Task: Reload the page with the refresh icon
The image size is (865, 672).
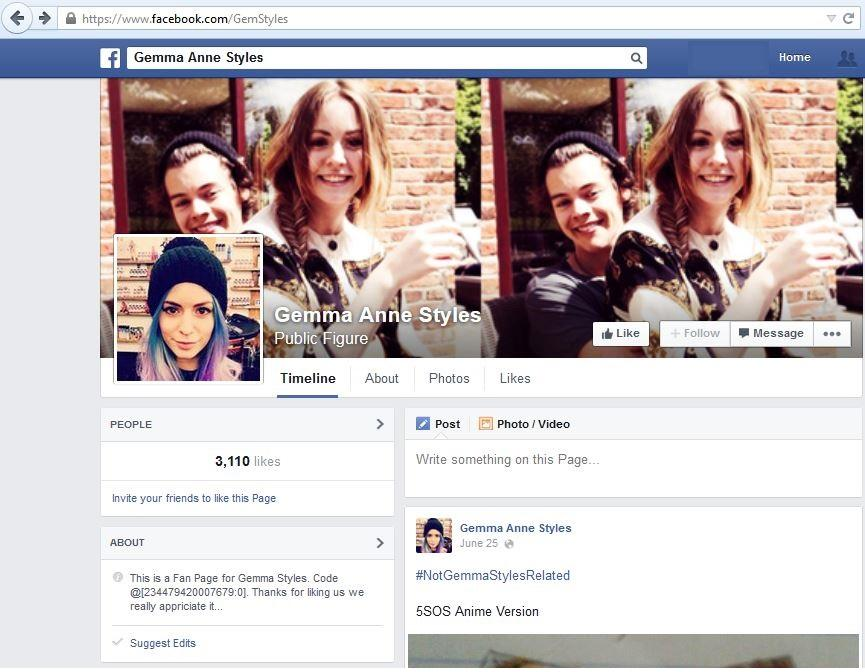Action: click(848, 18)
